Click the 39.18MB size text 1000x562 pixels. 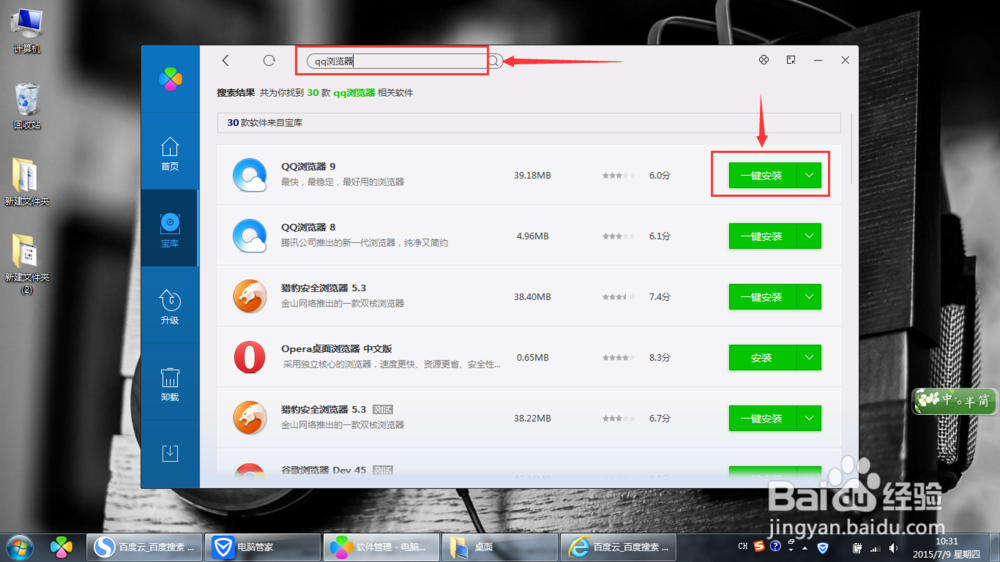[532, 175]
